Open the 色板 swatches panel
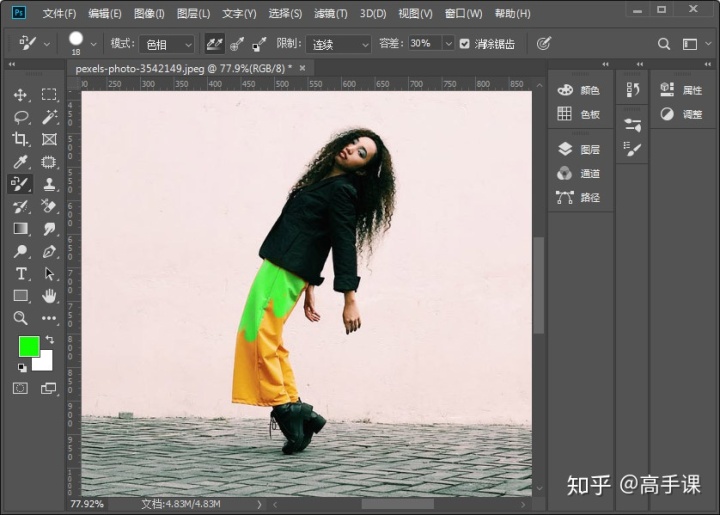Viewport: 720px width, 515px height. pos(579,114)
